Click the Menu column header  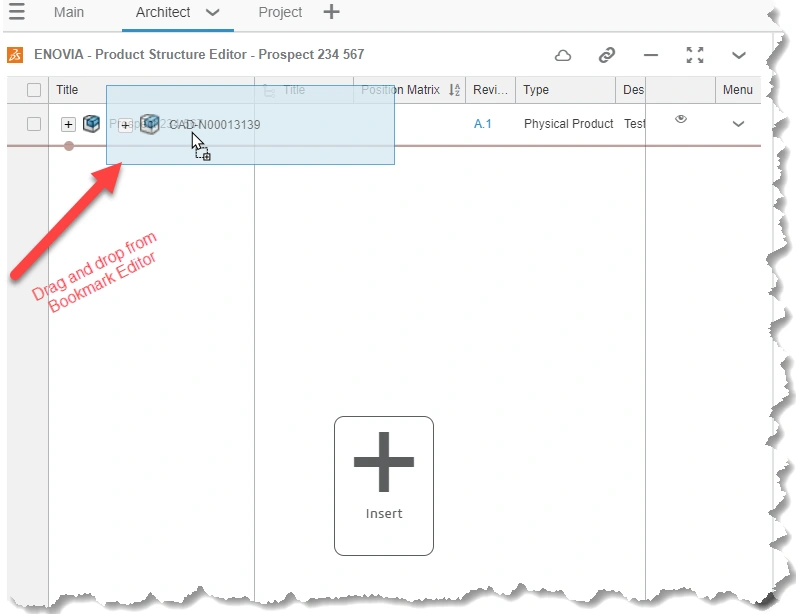point(738,90)
